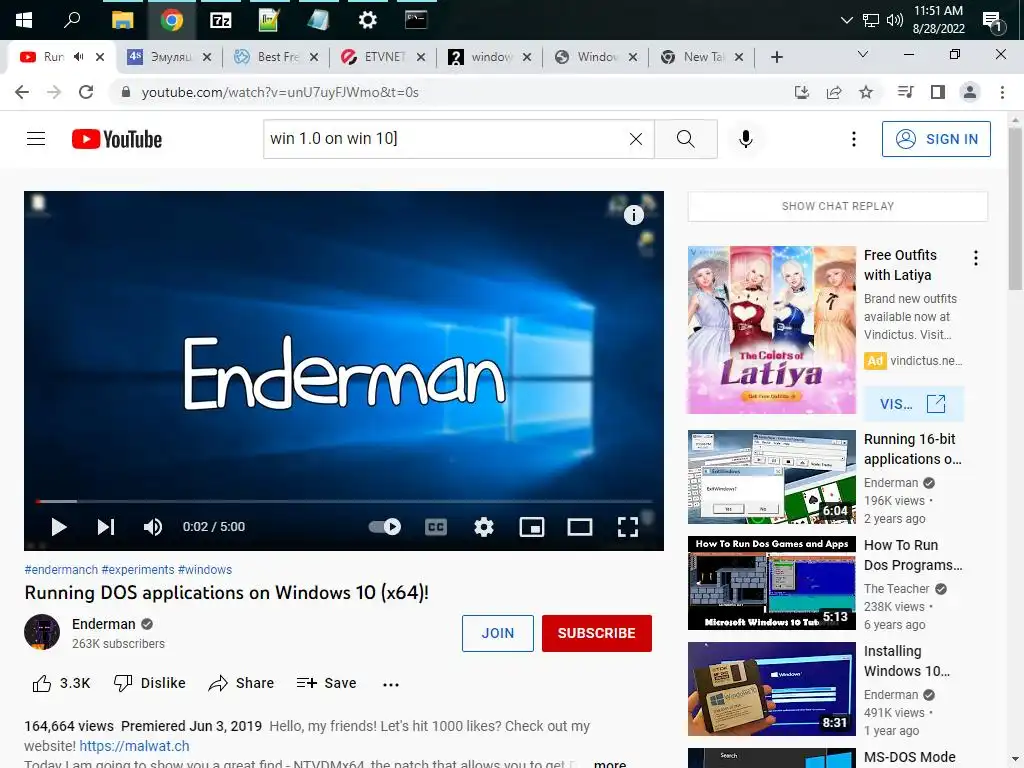Open video player settings gear

484,527
